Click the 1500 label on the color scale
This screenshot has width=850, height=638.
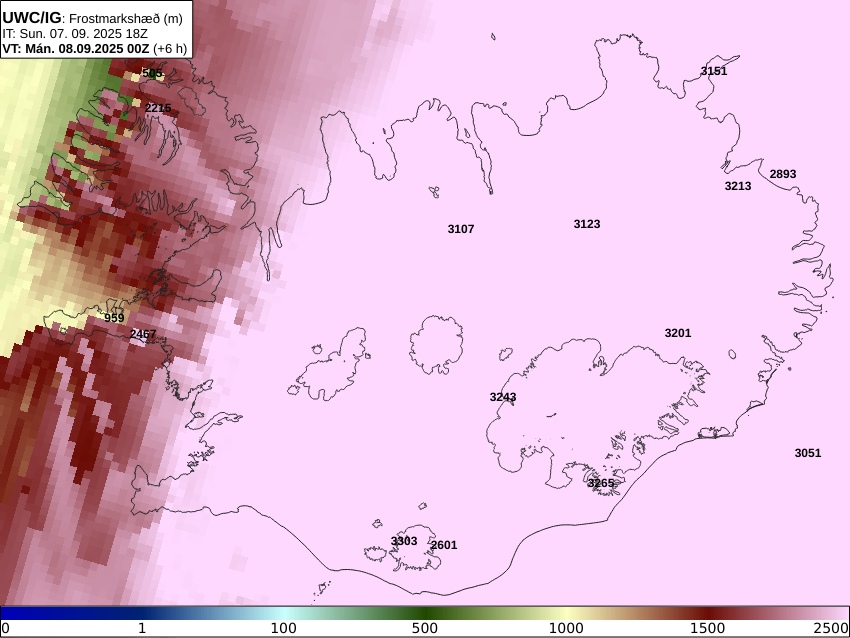pos(707,628)
